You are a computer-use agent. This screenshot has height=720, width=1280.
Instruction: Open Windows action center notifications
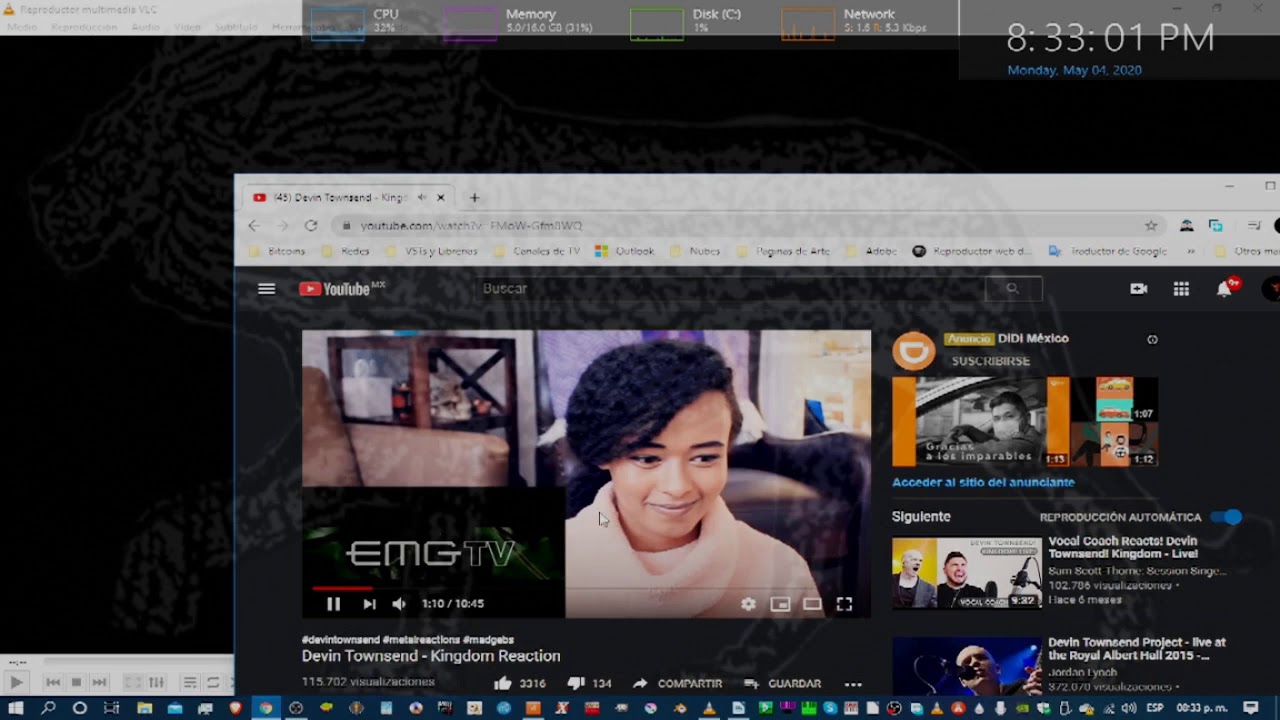tap(1251, 708)
